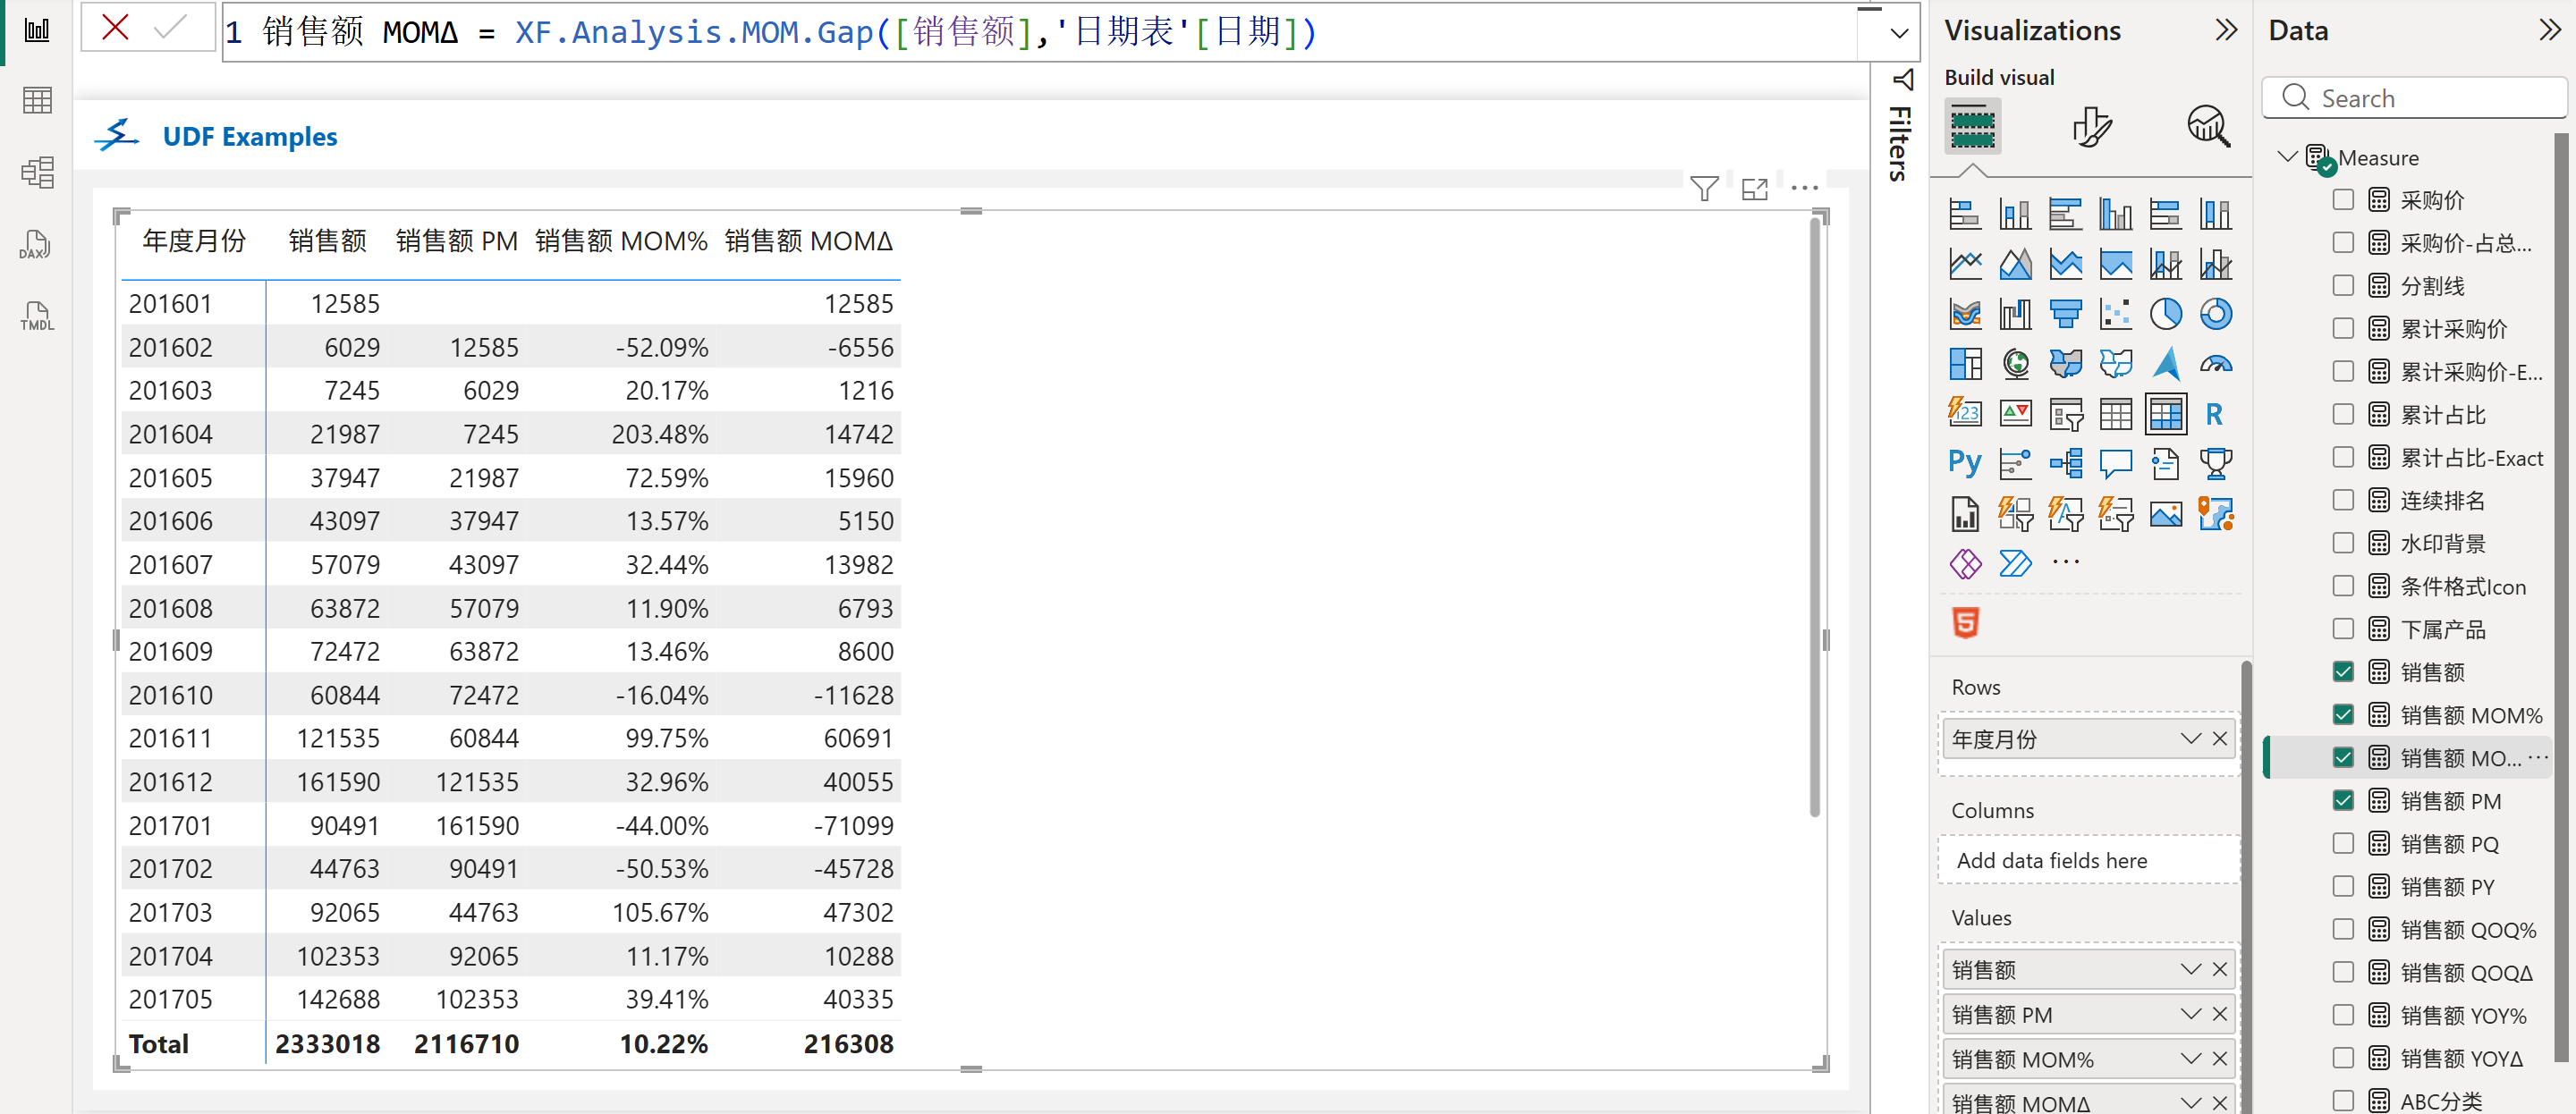The height and width of the screenshot is (1114, 2576).
Task: Open the DAX query view icon
Action: pyautogui.click(x=36, y=244)
